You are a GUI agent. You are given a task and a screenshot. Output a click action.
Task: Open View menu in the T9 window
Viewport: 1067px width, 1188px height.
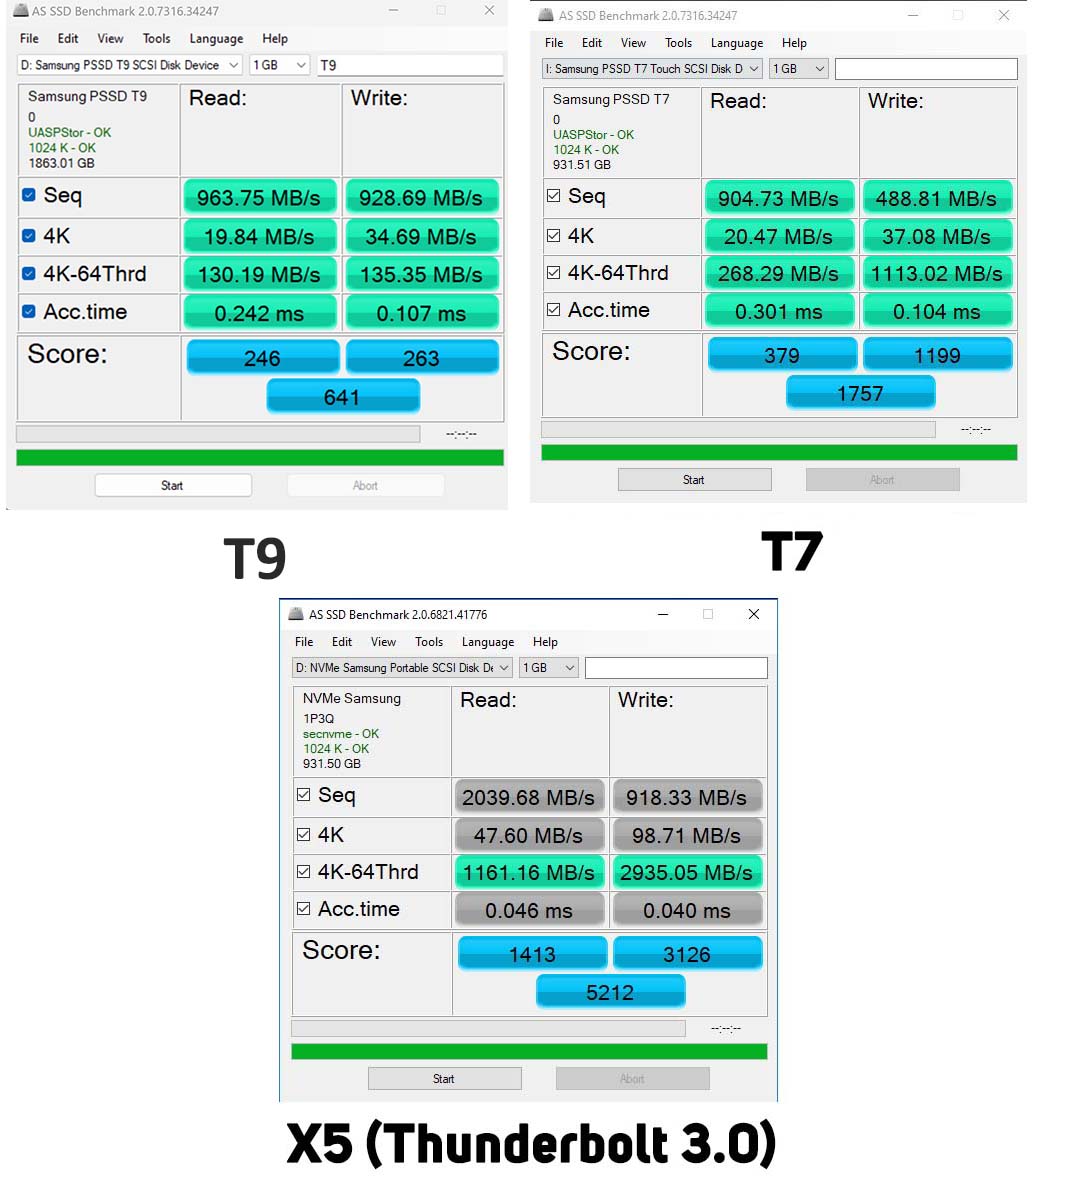tap(110, 39)
